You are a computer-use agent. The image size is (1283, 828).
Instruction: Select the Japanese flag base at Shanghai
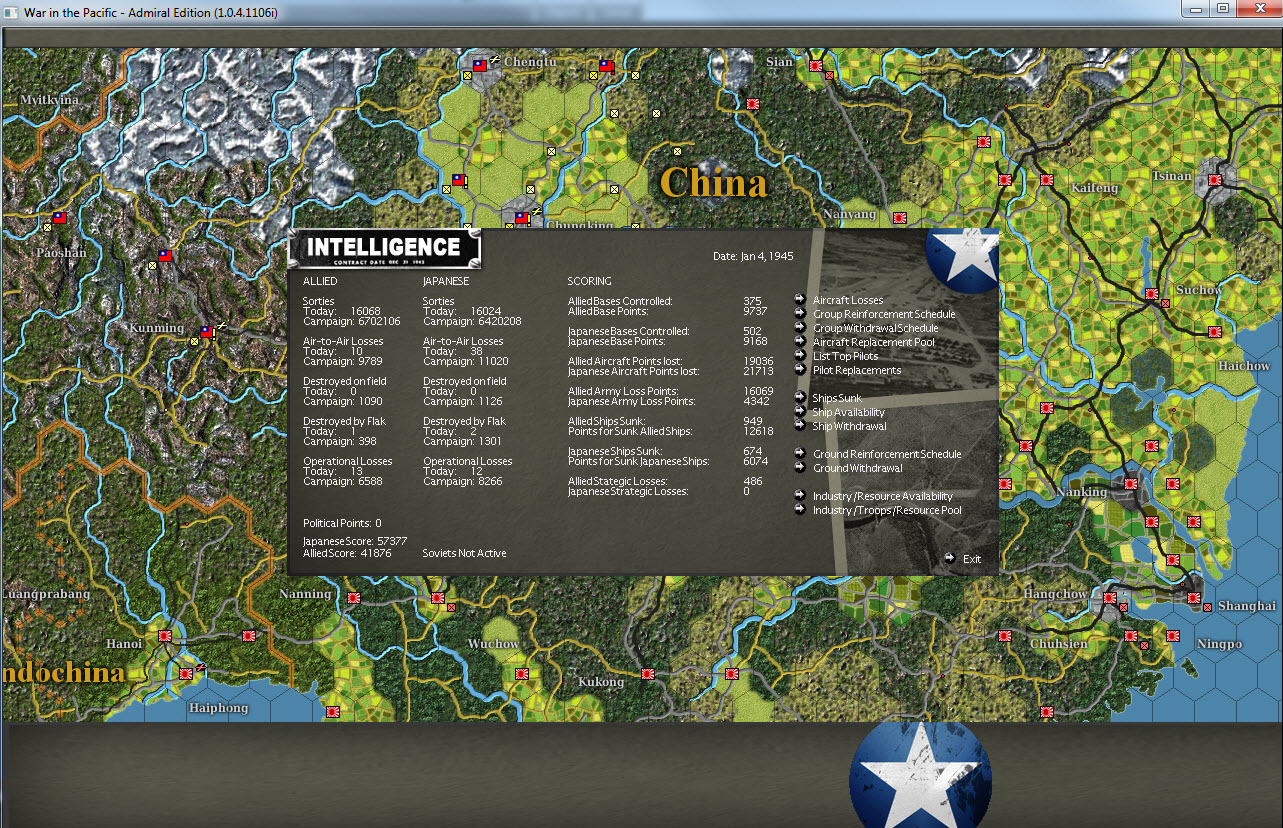[1194, 597]
